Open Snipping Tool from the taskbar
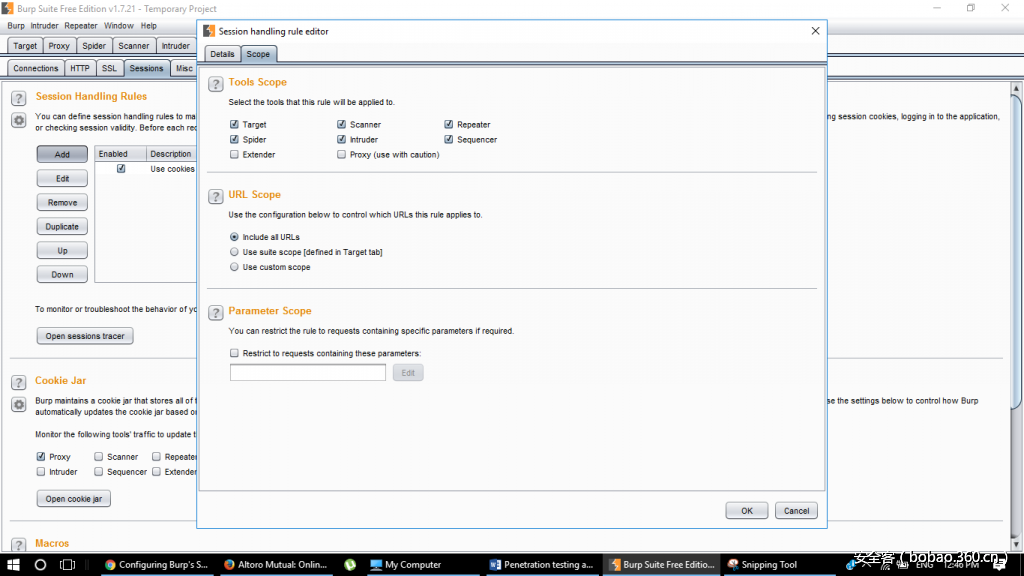 tap(765, 564)
